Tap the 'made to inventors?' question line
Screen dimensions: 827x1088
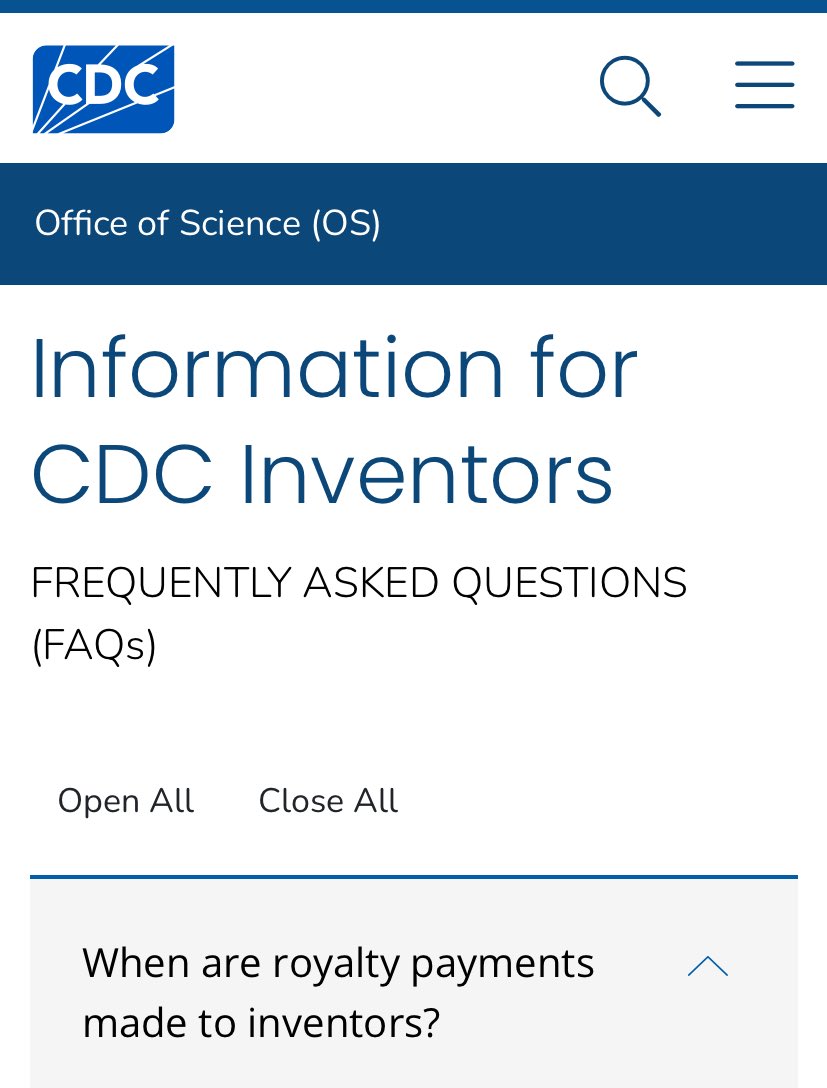261,1024
